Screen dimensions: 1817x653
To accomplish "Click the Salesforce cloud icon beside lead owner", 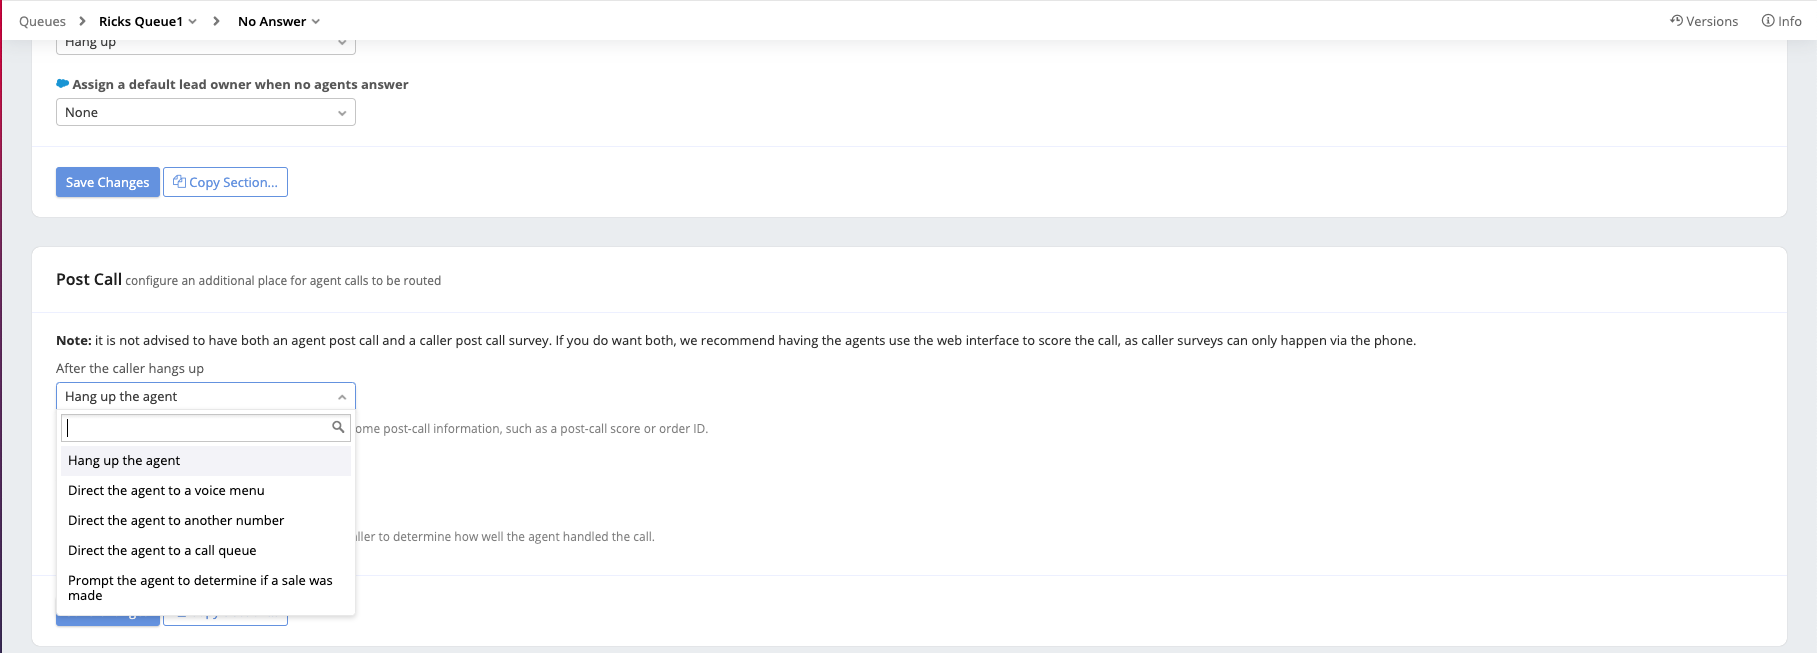I will coord(63,84).
